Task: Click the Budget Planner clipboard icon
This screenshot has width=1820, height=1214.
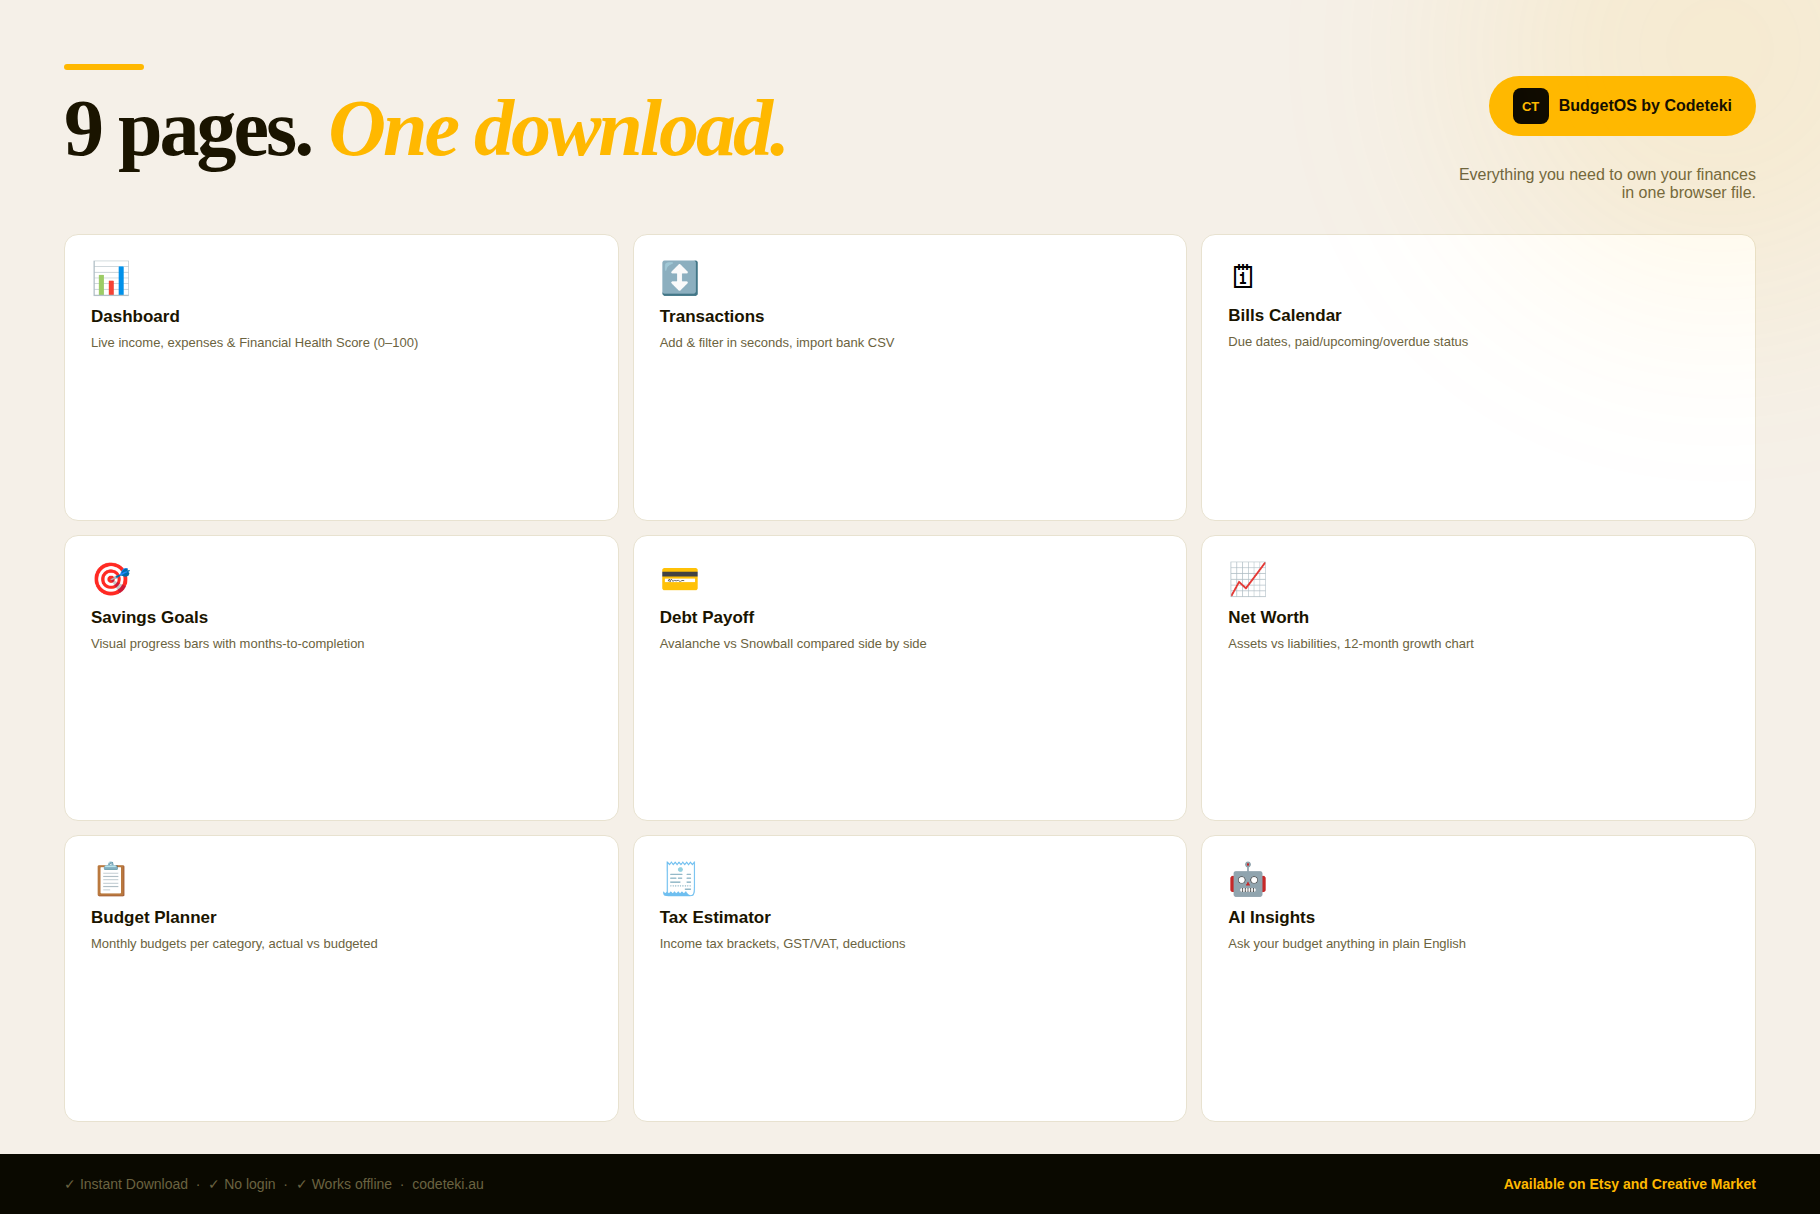Action: pyautogui.click(x=110, y=879)
